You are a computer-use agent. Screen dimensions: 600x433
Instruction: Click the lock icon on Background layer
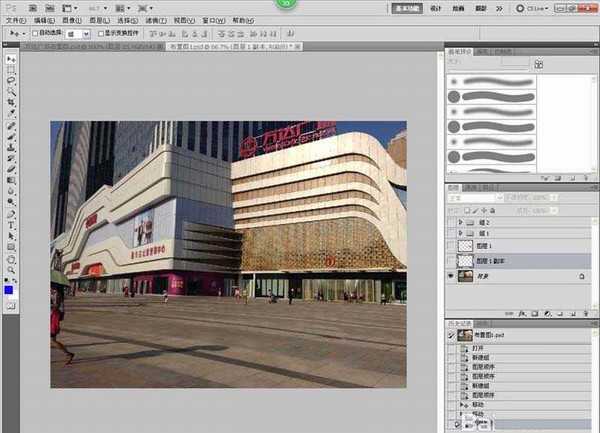(581, 275)
